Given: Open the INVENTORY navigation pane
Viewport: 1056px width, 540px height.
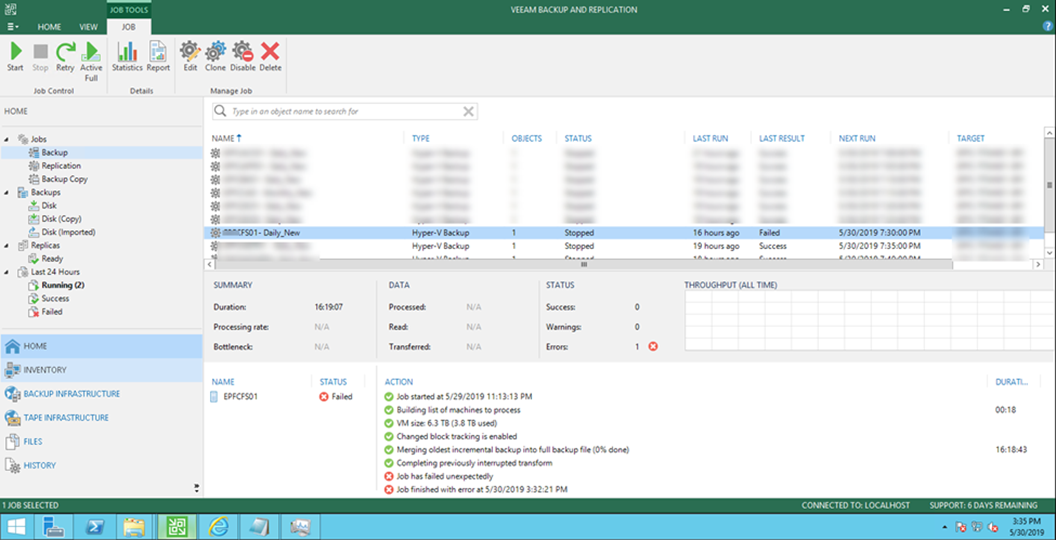Looking at the screenshot, I should [101, 370].
